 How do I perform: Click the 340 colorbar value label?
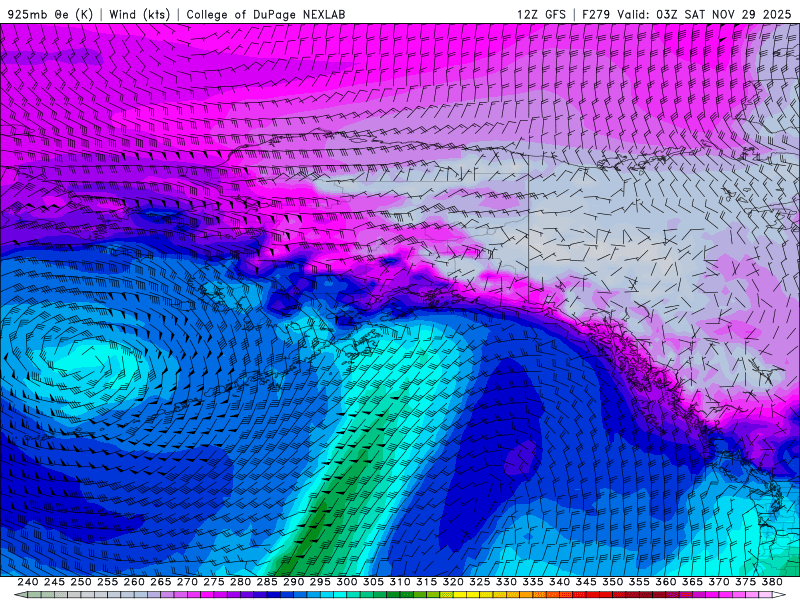[559, 582]
